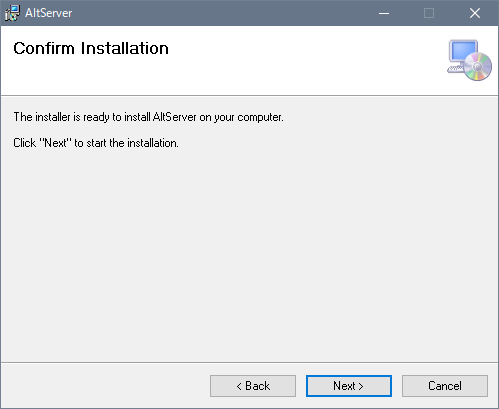Screen dimensions: 499x409
Task: Click the AltServer title bar text
Action: tap(49, 13)
